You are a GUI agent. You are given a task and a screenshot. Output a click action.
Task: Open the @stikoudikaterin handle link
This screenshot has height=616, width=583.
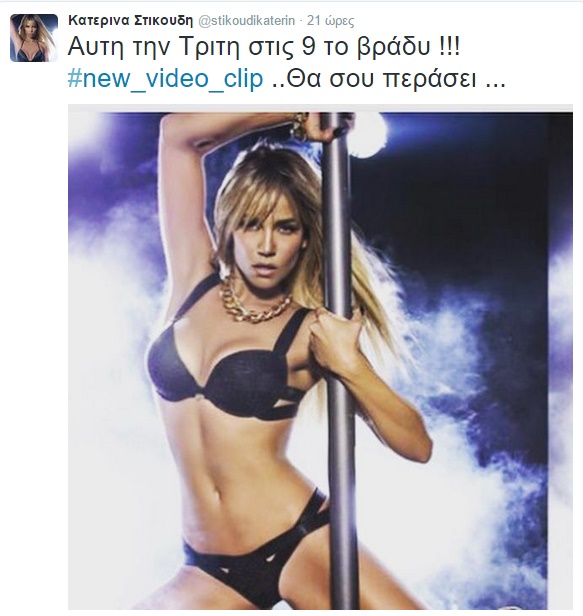247,20
